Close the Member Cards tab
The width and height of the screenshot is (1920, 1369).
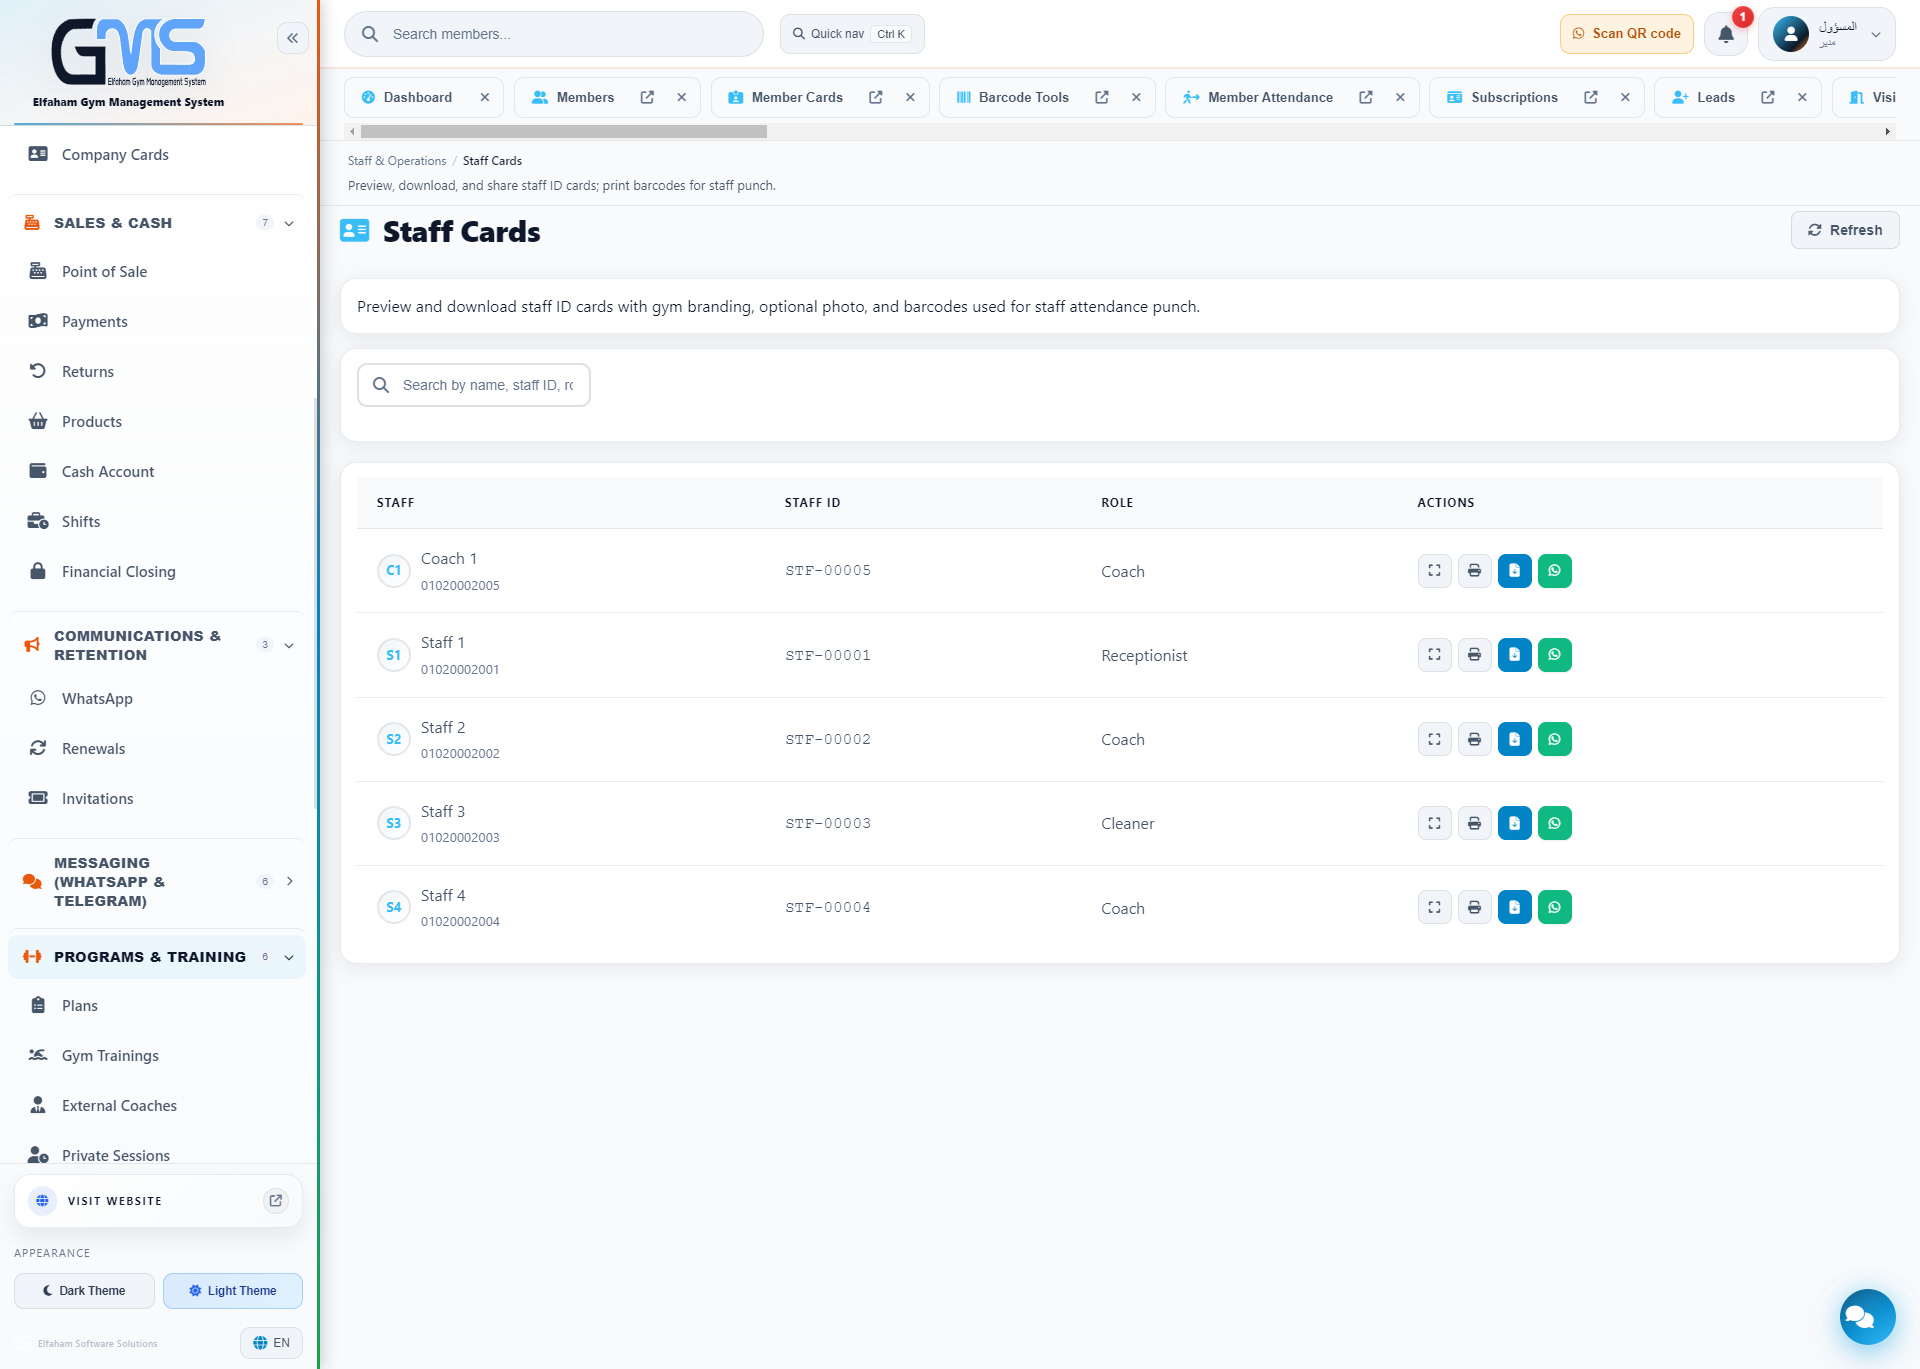[910, 97]
